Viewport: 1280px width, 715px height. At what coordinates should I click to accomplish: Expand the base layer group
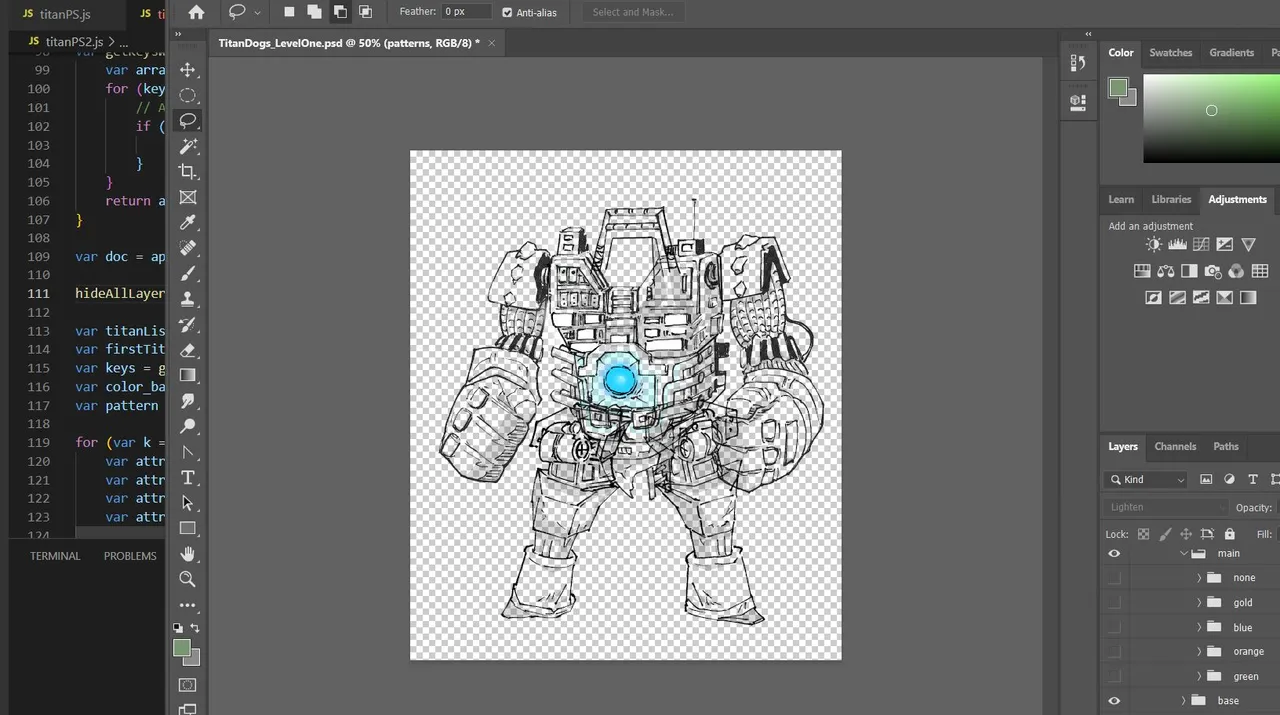pos(1184,701)
